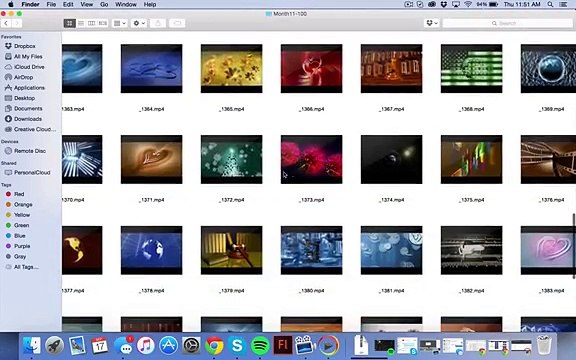Image resolution: width=576 pixels, height=360 pixels.
Task: Open App Store from the Dock
Action: [169, 346]
